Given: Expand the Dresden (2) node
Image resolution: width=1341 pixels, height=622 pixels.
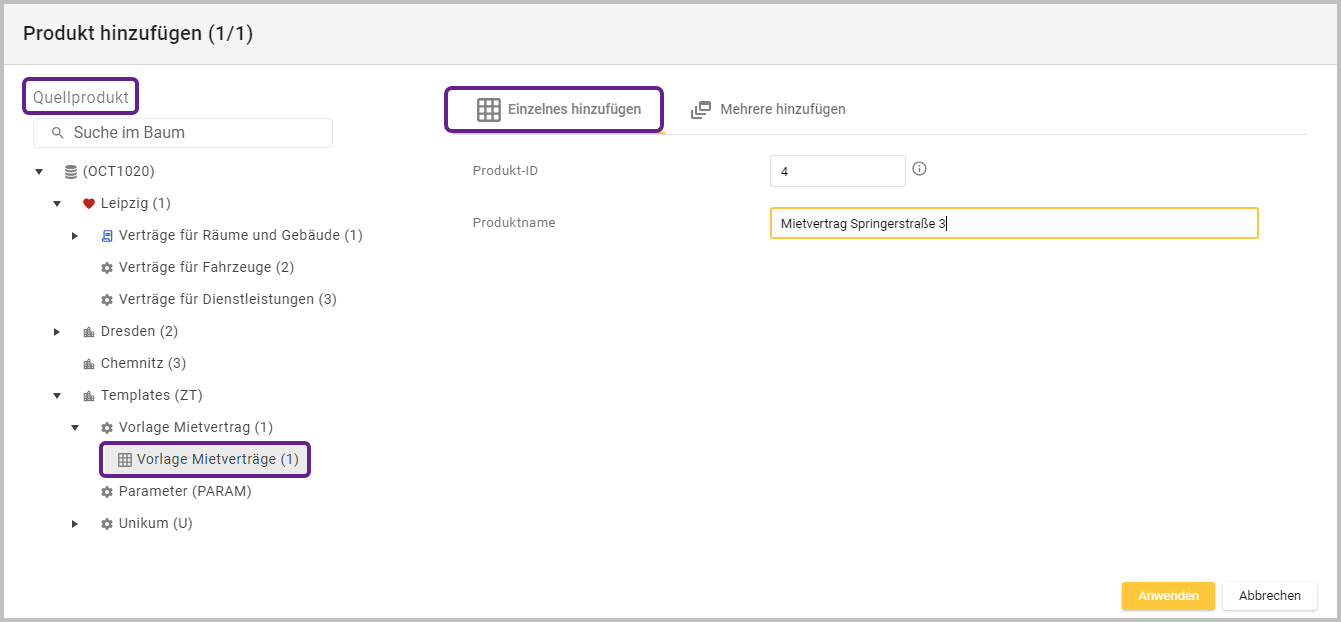Looking at the screenshot, I should pos(57,332).
